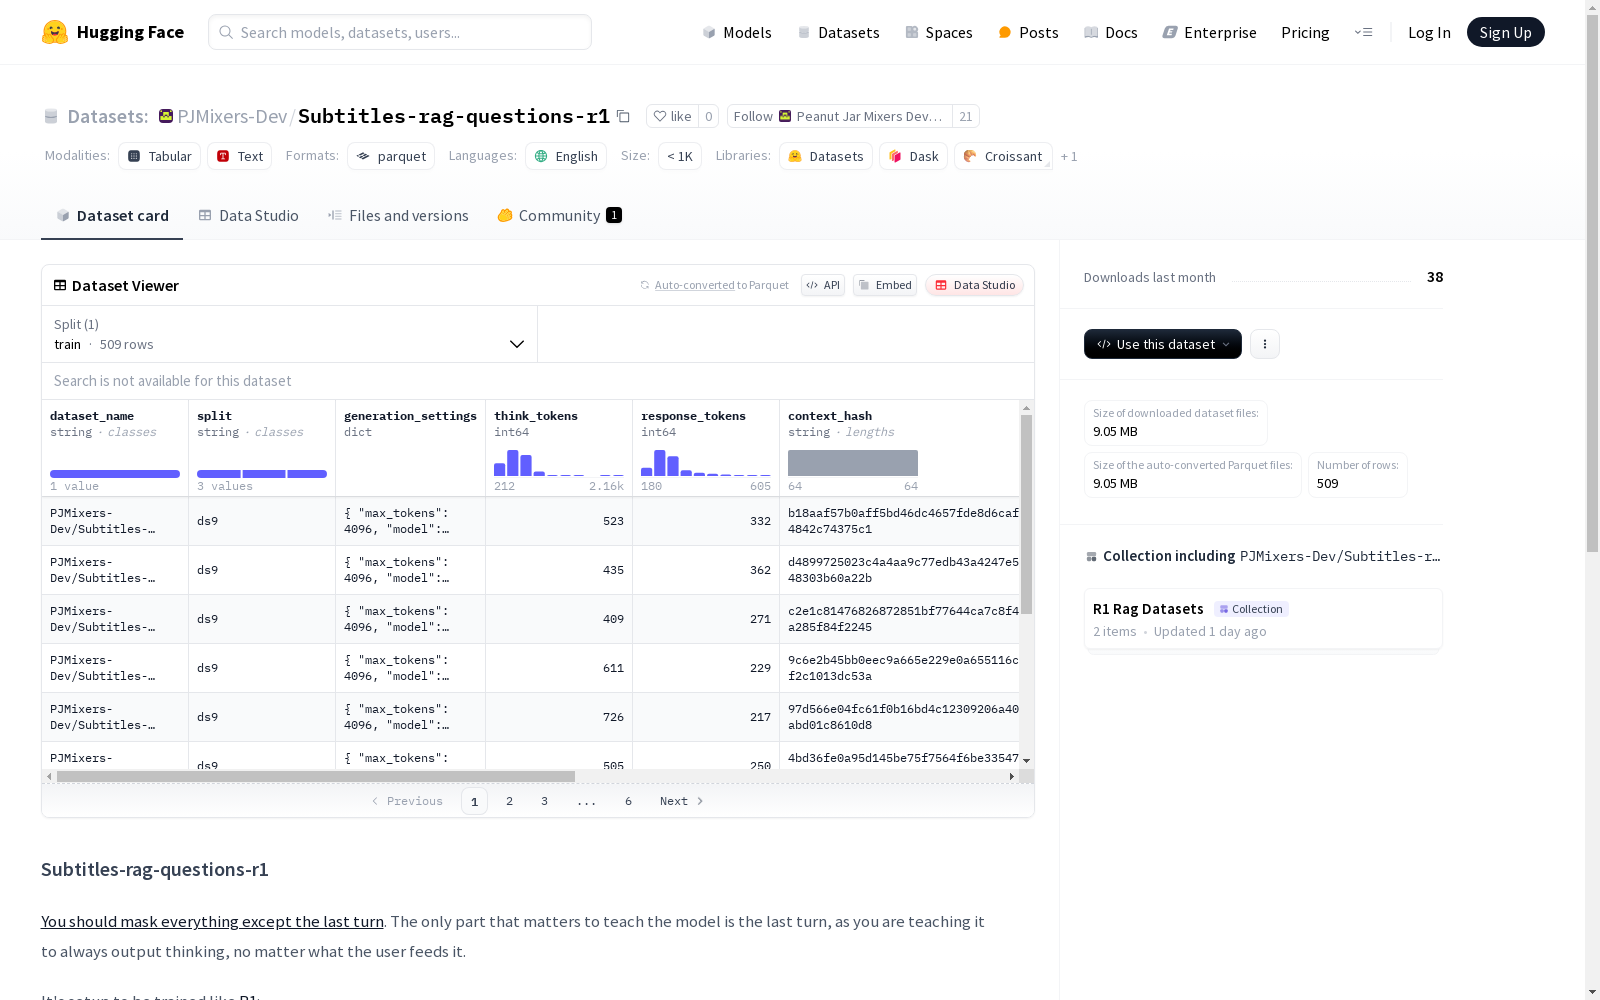Click the Previous page button
This screenshot has height=1000, width=1600.
pos(407,801)
